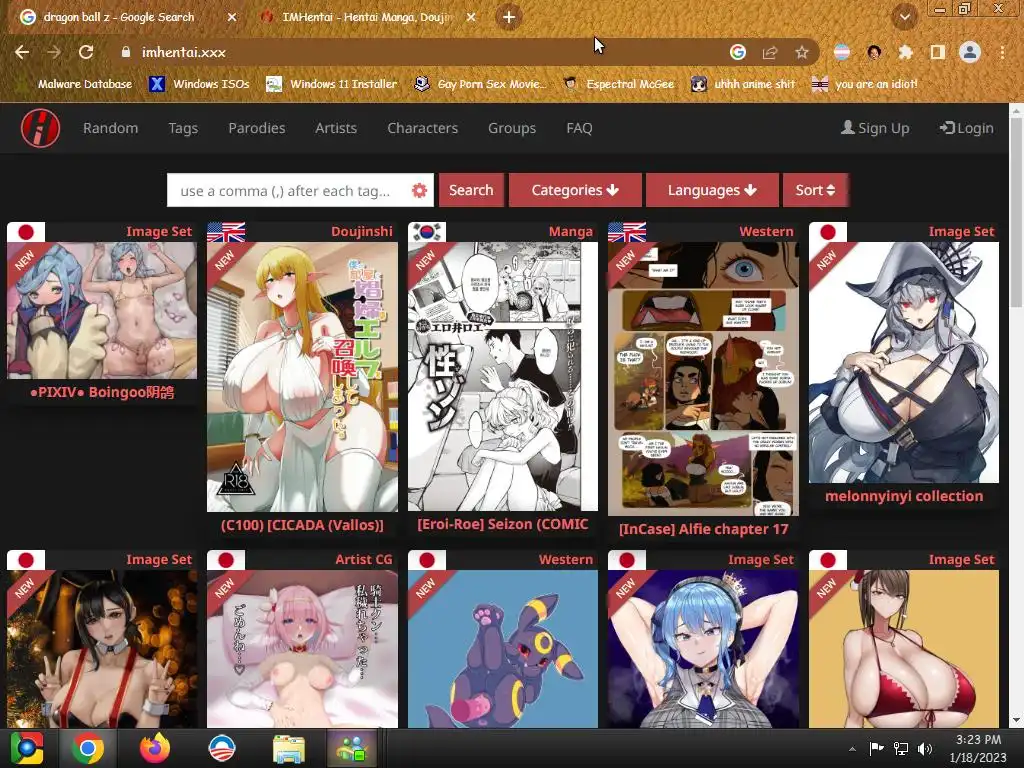Screen dimensions: 1024x768
Task: Click the Artist CG category label
Action: pyautogui.click(x=364, y=560)
